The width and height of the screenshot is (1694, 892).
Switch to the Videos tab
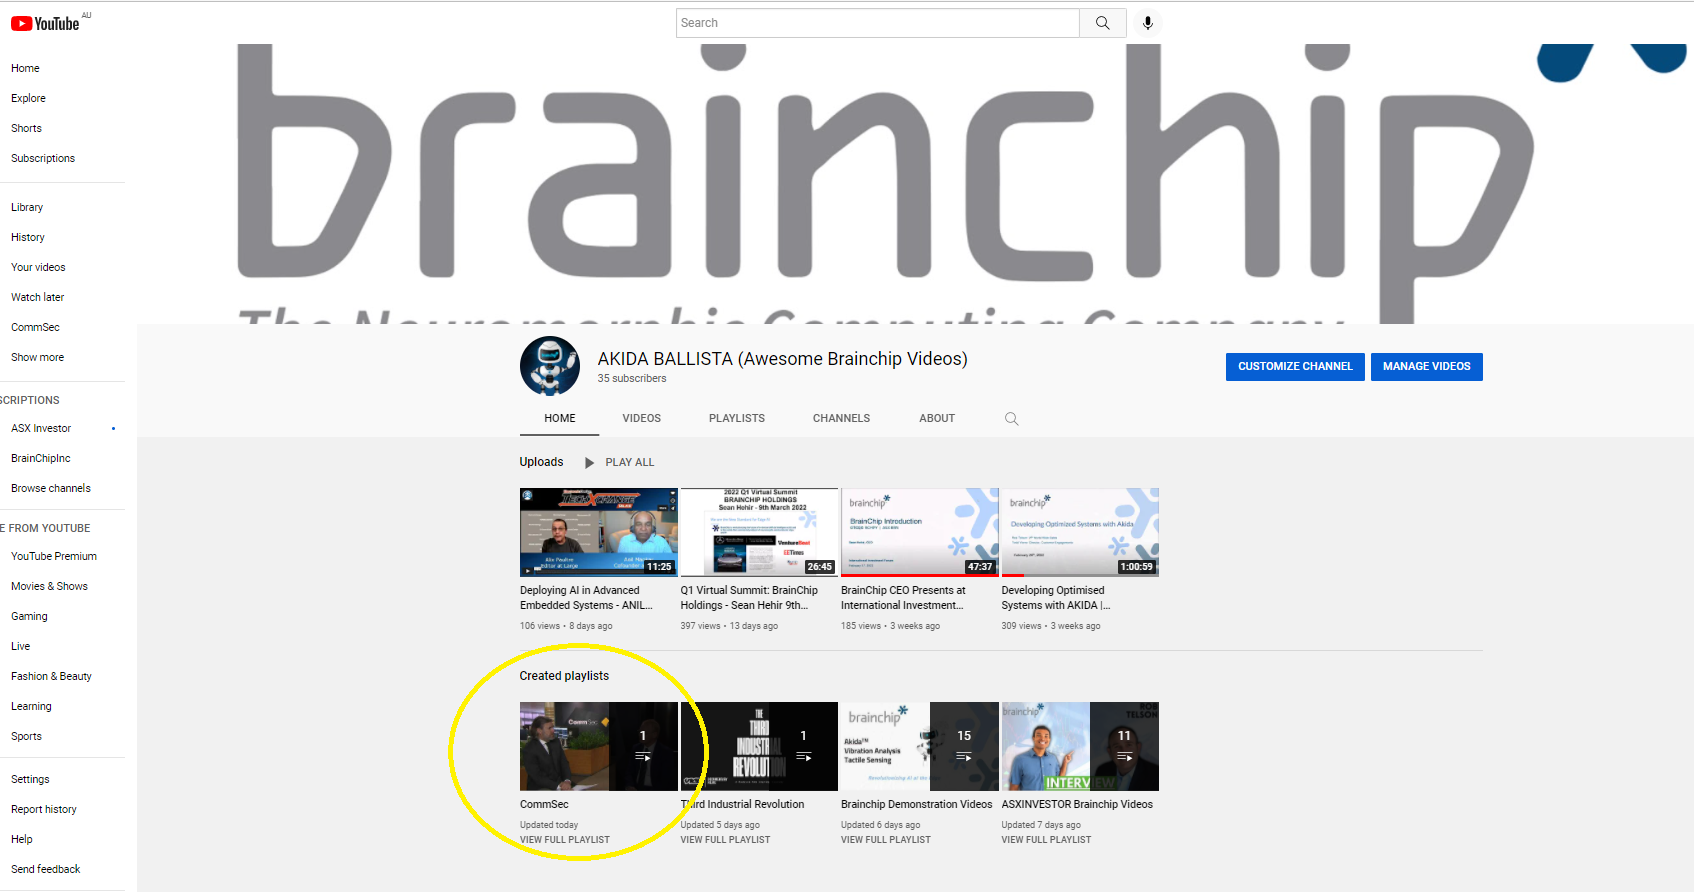click(641, 418)
